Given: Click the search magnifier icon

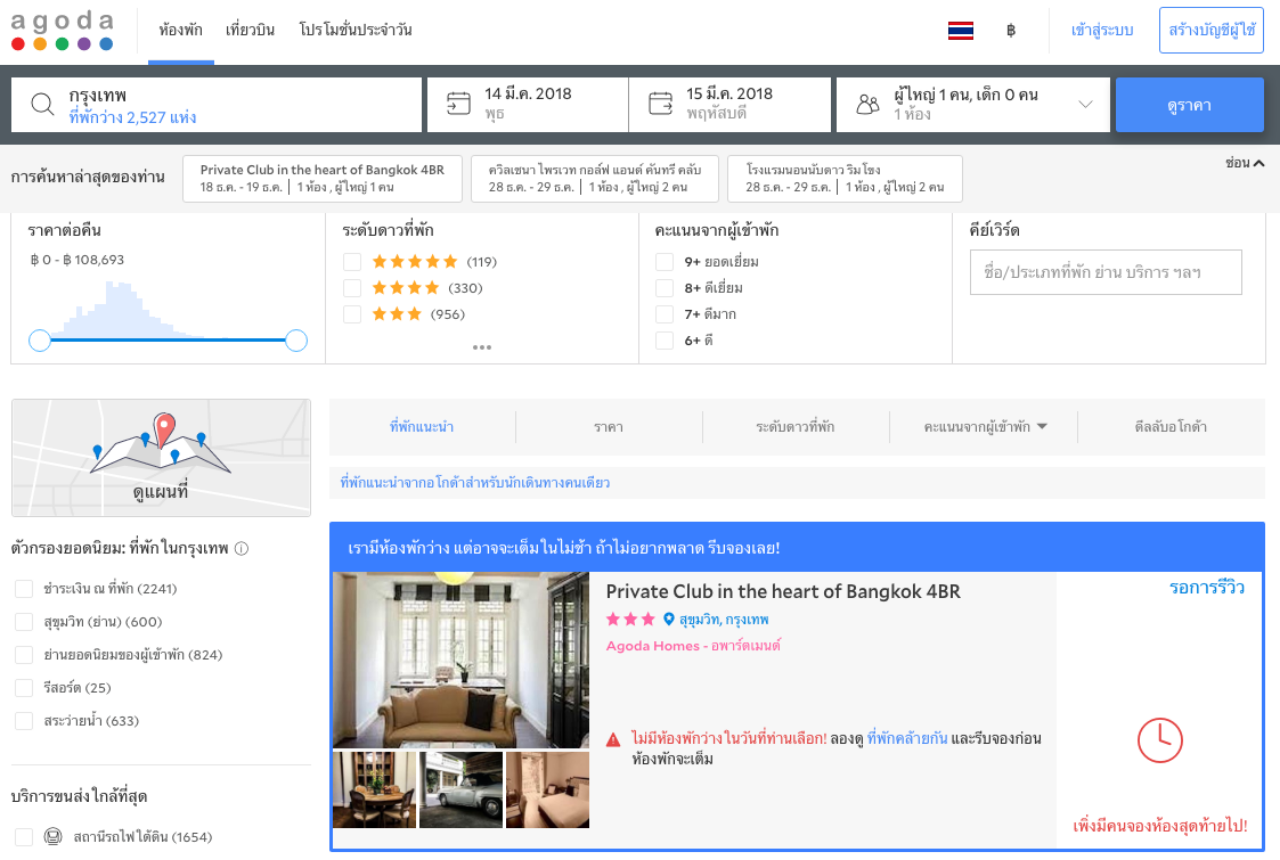Looking at the screenshot, I should tap(42, 104).
